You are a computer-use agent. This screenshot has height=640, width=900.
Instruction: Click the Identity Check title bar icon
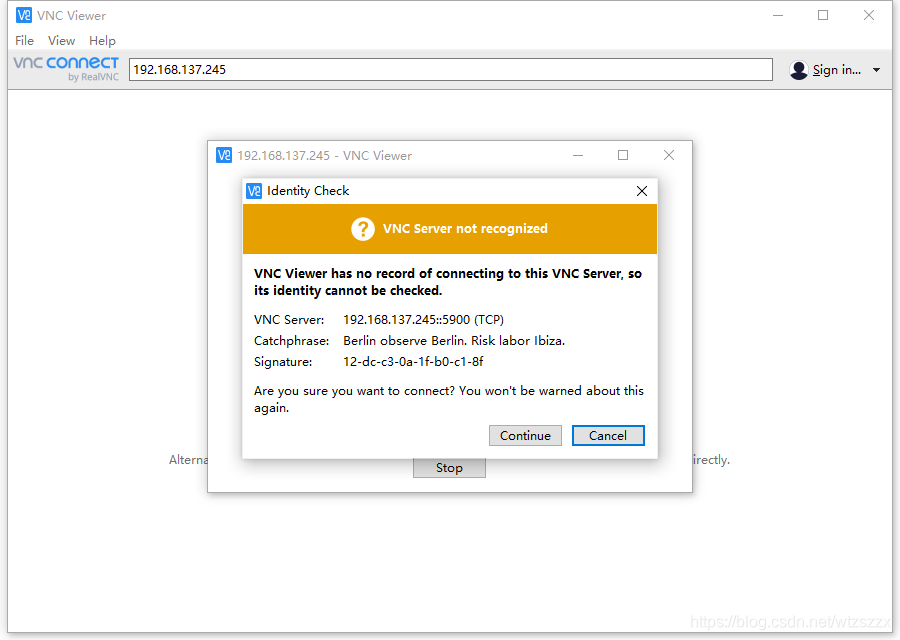254,191
